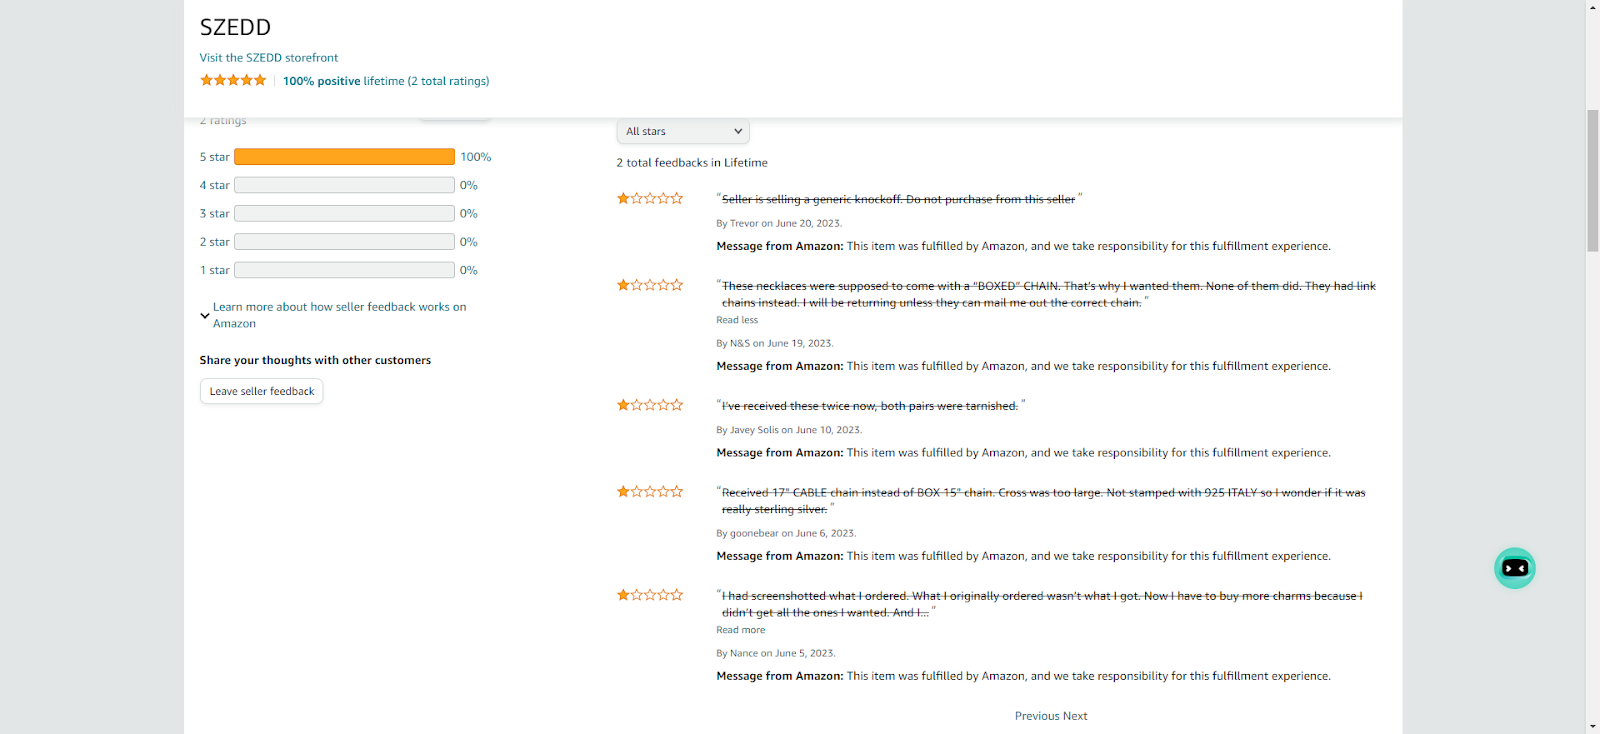Click the 100% value beside 5 star
The height and width of the screenshot is (734, 1600).
tap(475, 157)
